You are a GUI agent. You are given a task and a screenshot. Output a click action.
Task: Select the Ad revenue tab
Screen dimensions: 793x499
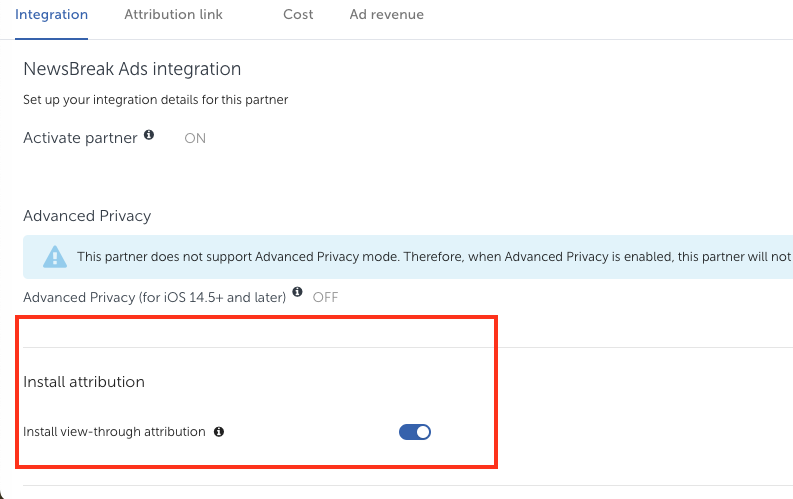386,15
